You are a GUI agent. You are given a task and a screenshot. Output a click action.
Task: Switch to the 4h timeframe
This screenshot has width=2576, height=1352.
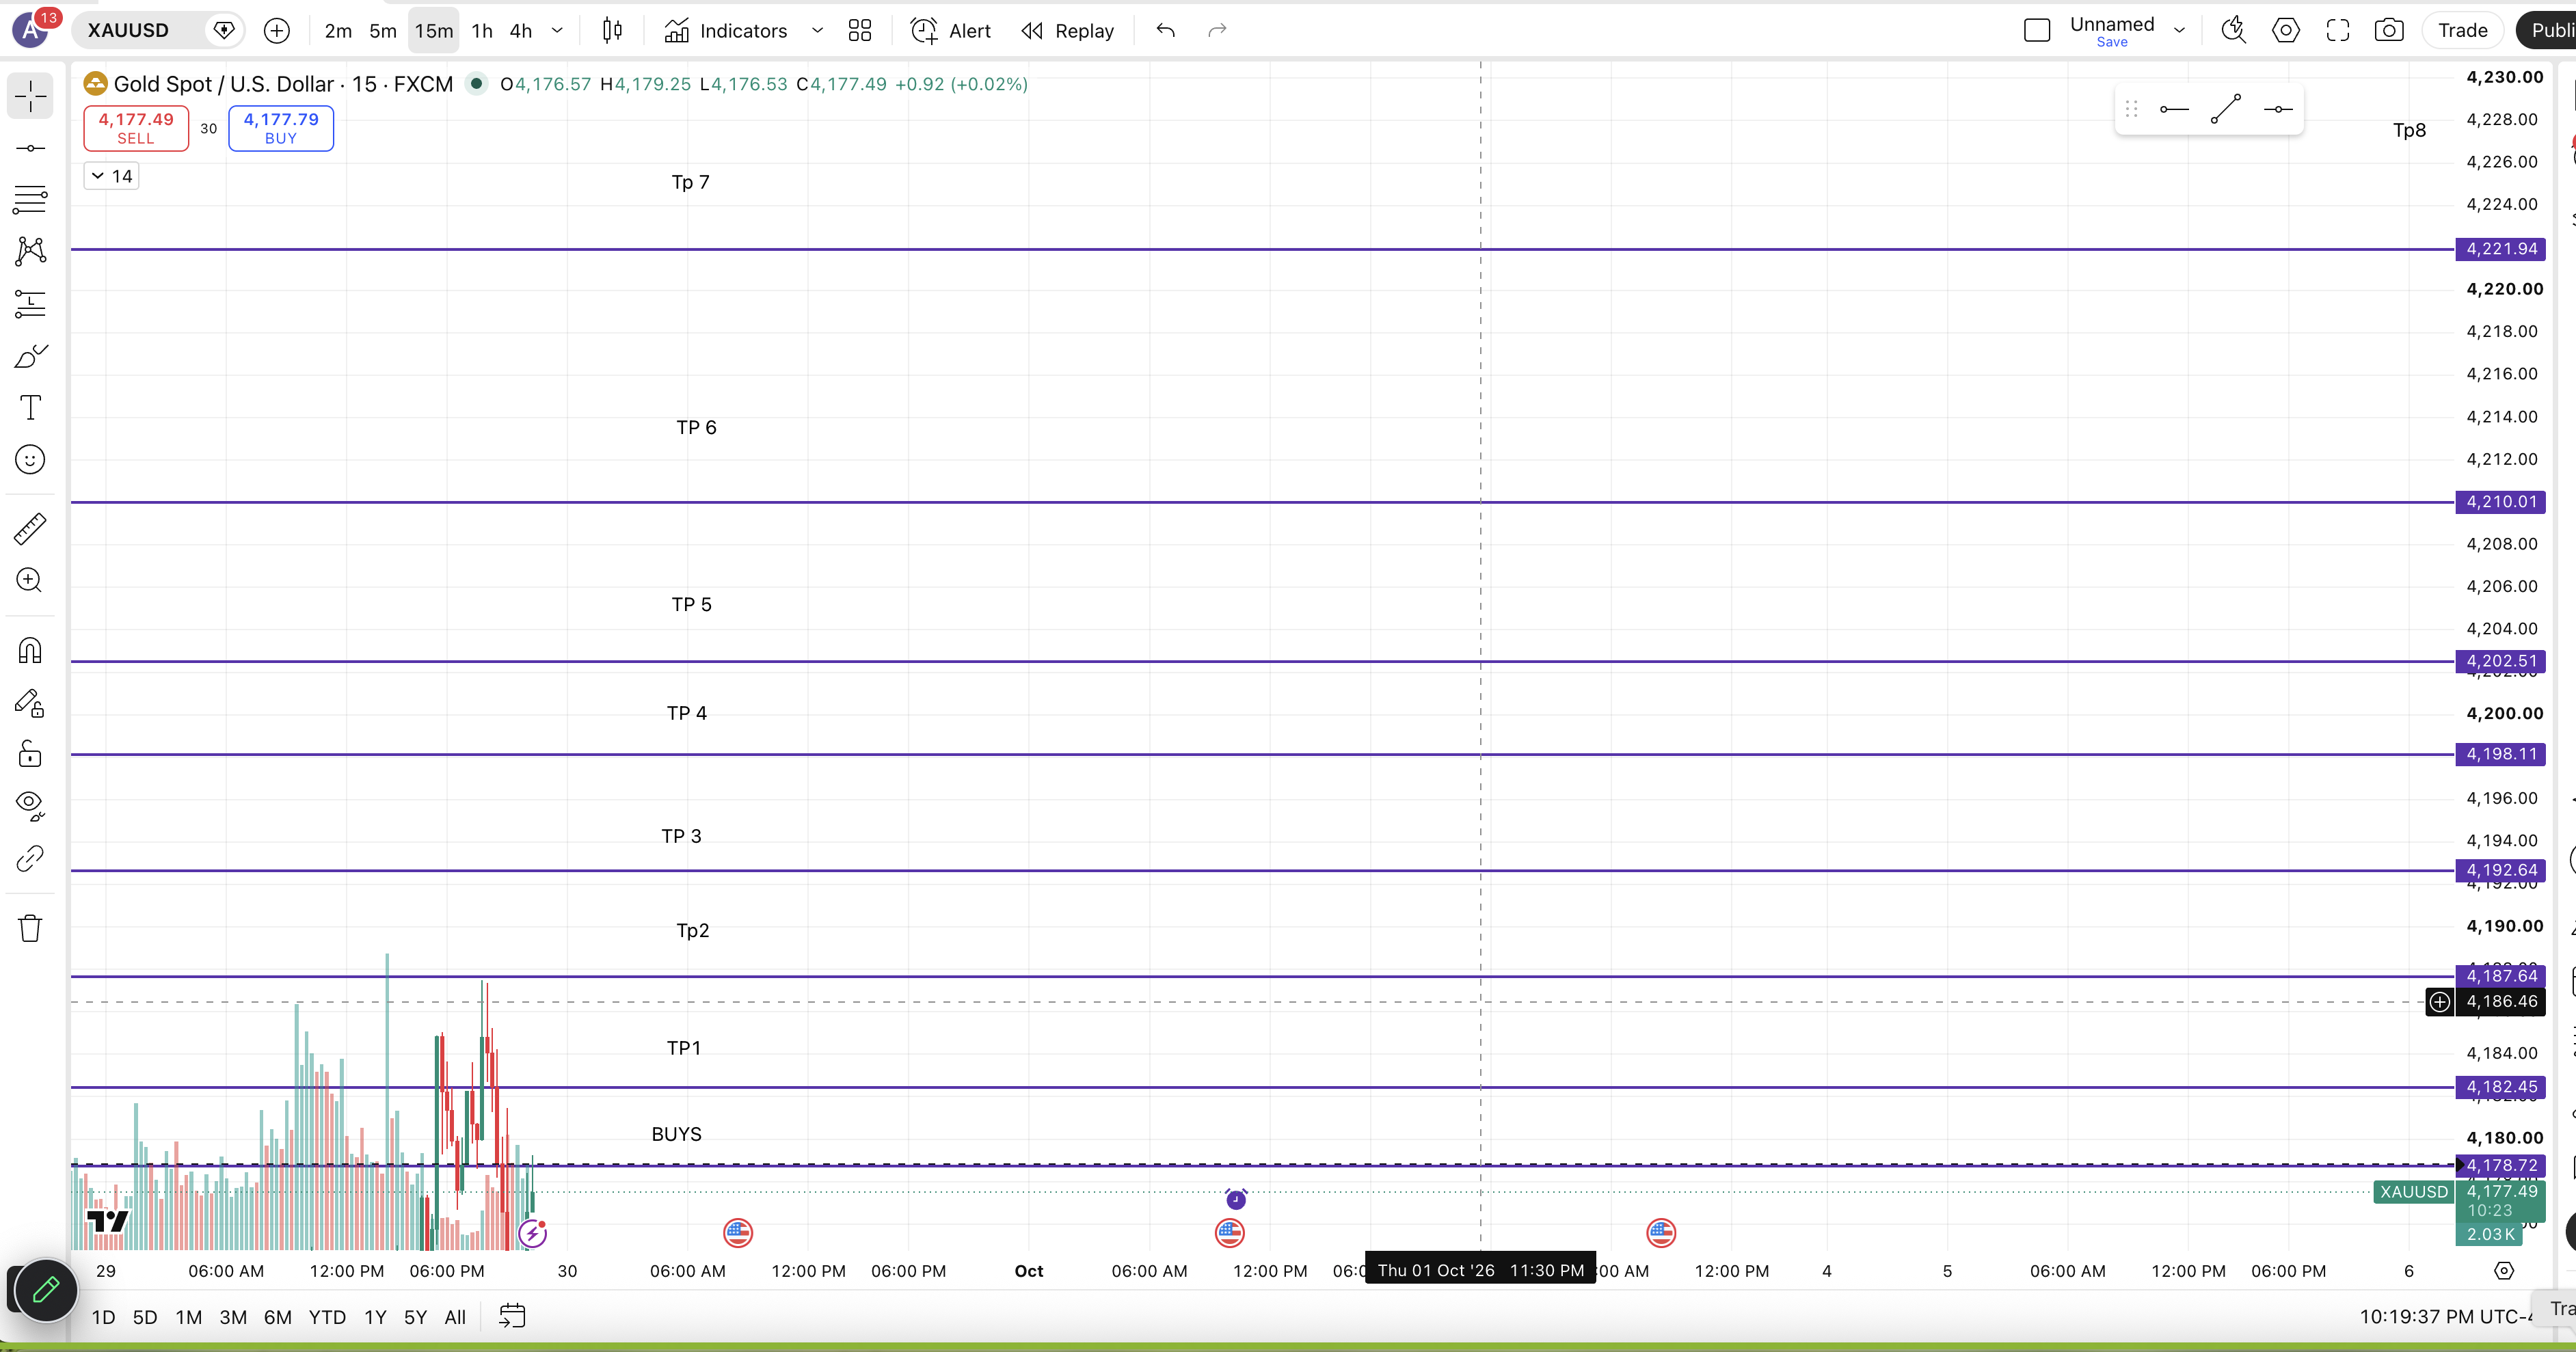click(x=521, y=31)
